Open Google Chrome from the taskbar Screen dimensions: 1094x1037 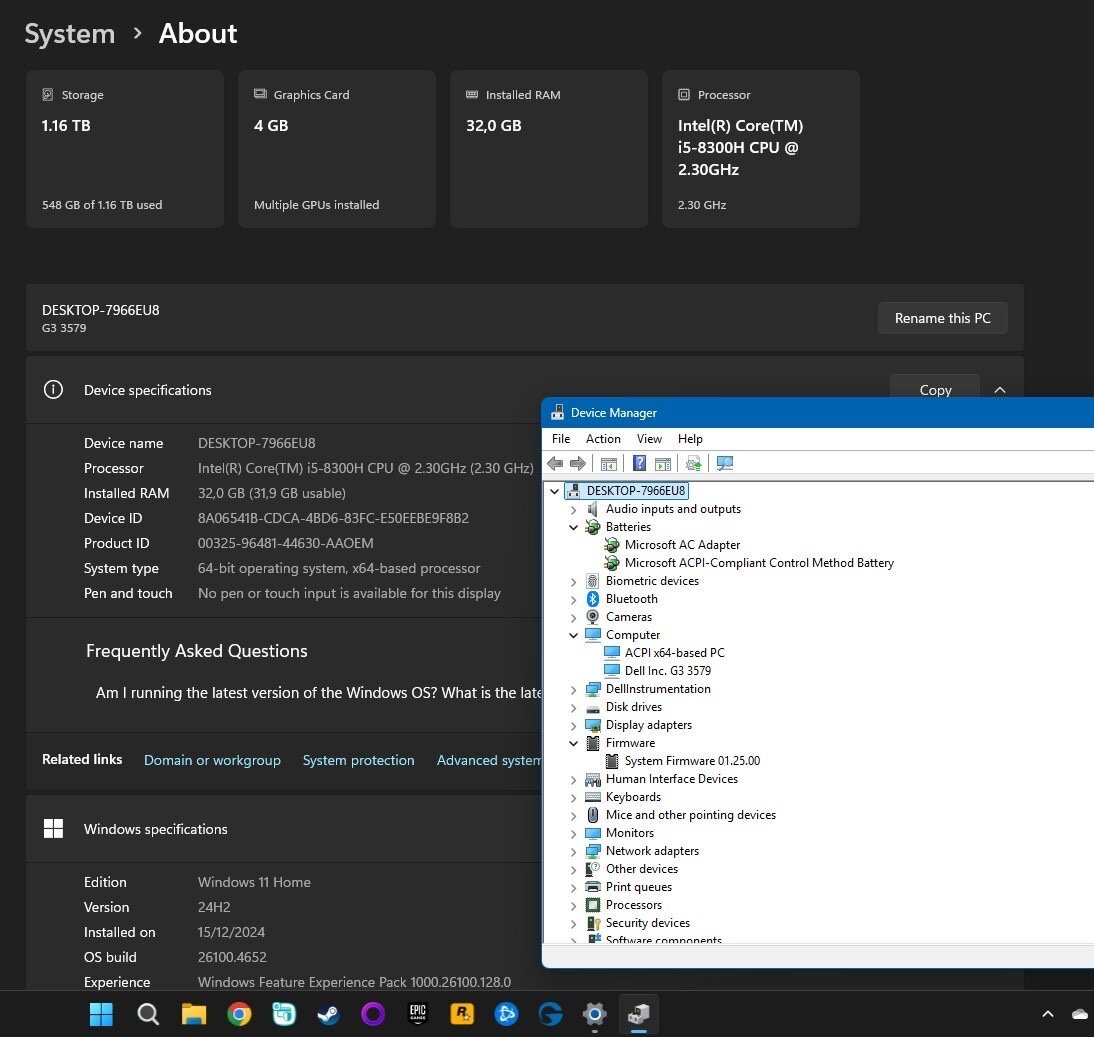coord(239,1014)
